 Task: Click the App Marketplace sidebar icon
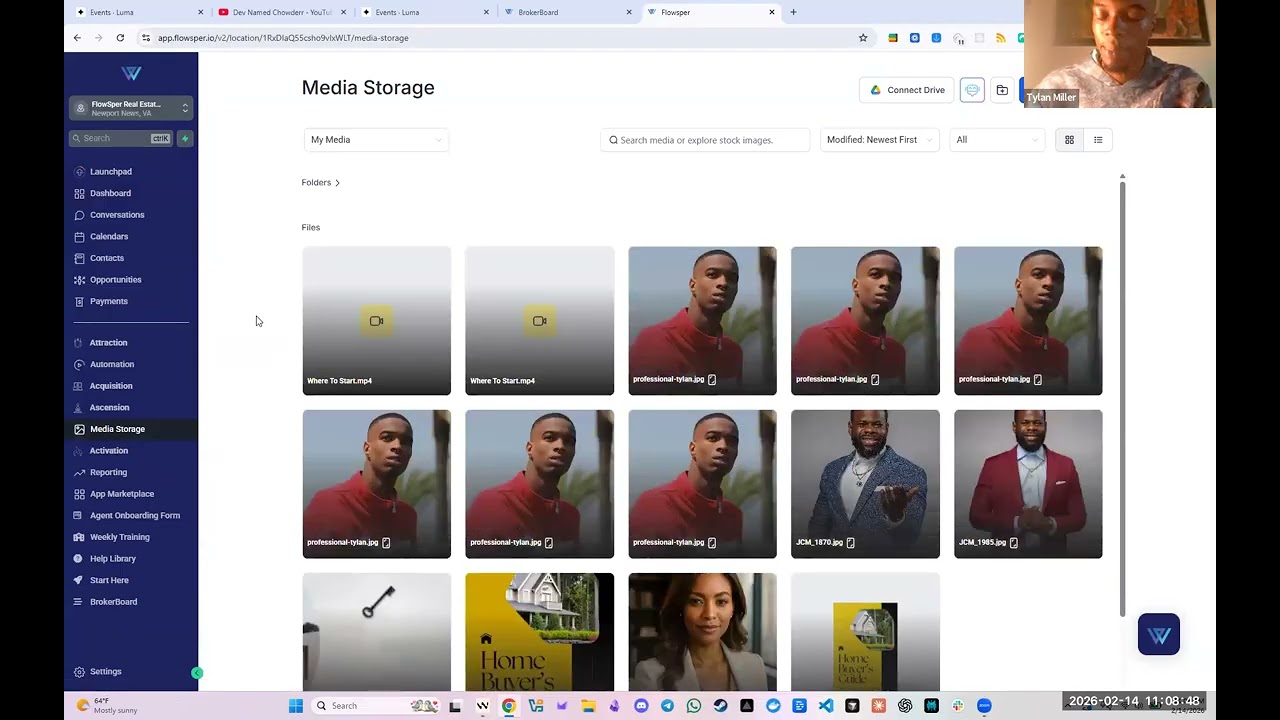point(79,494)
